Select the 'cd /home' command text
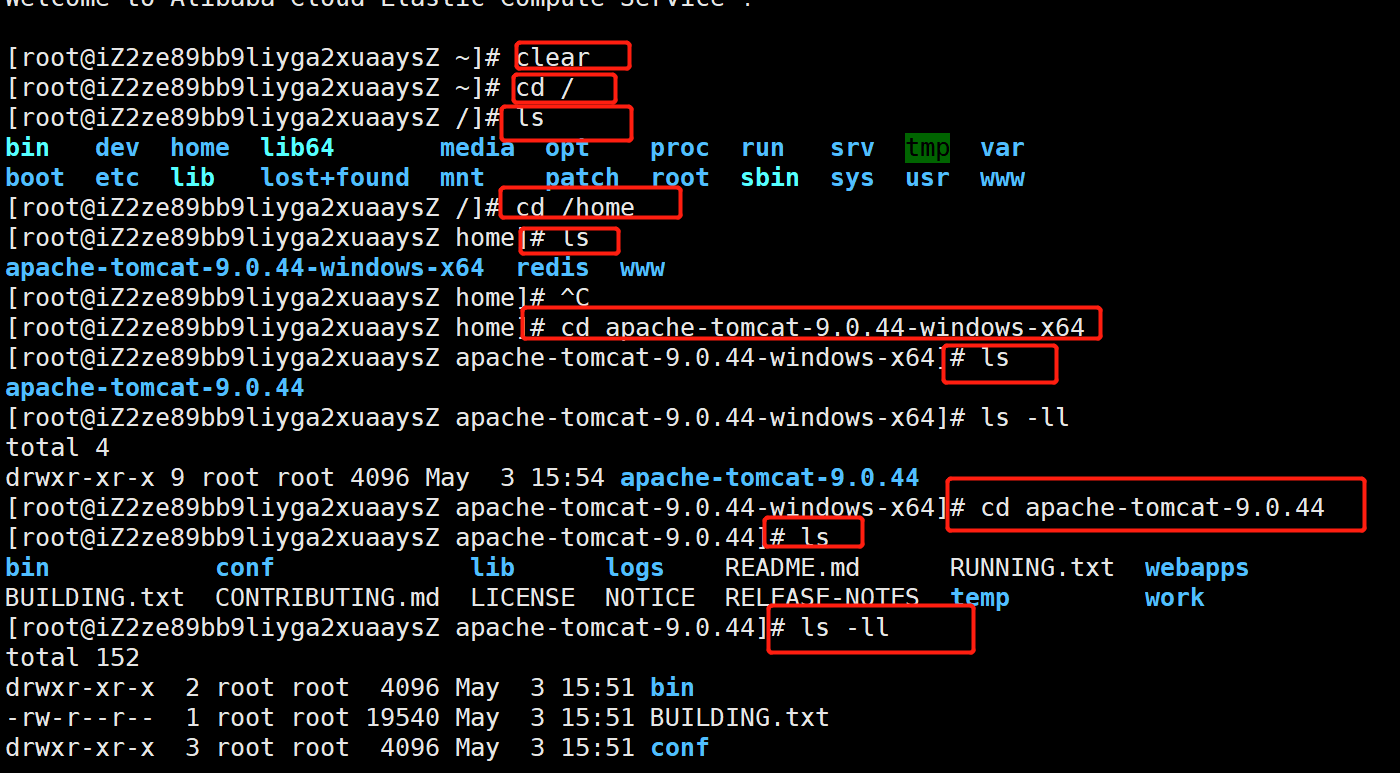 [575, 208]
